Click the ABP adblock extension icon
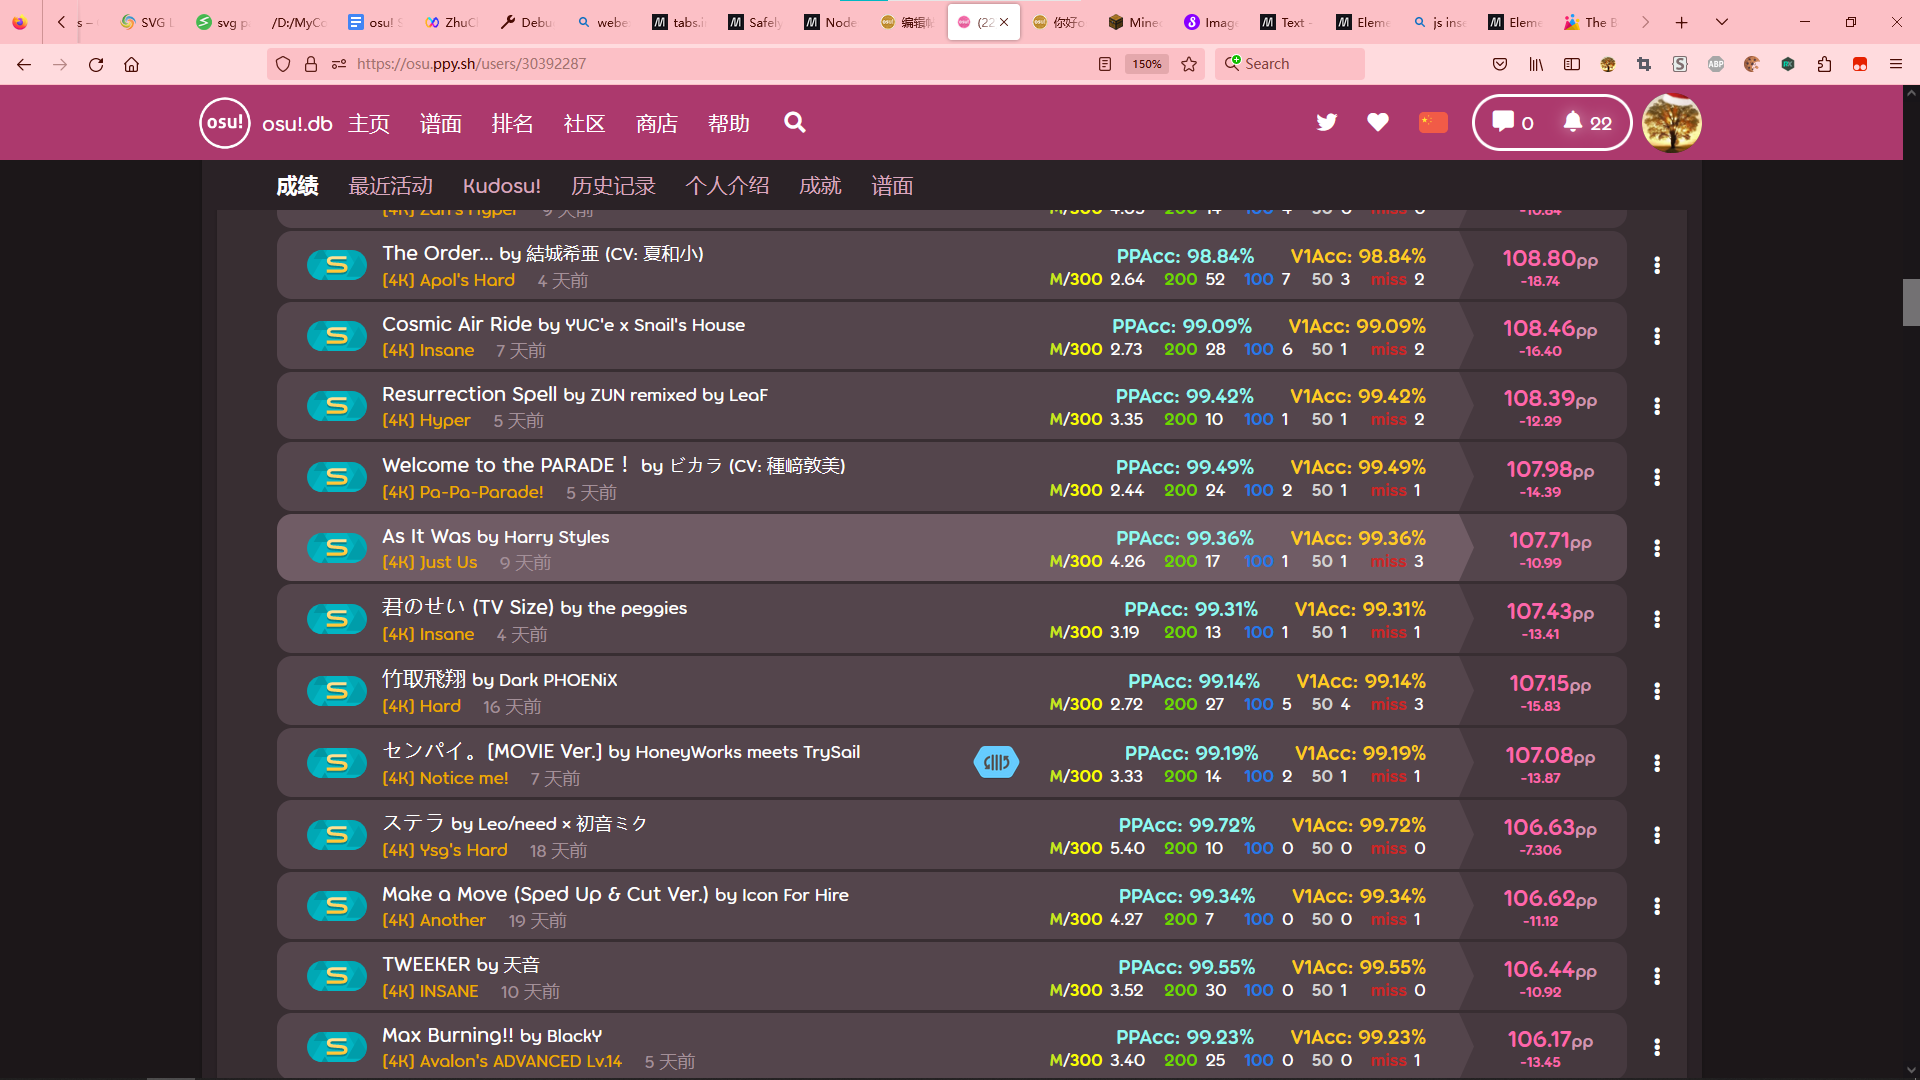The width and height of the screenshot is (1920, 1080). click(x=1716, y=64)
